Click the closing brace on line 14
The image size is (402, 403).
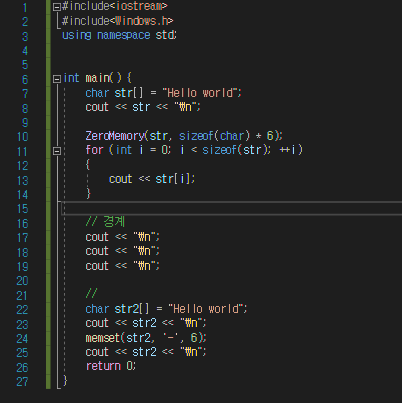[x=88, y=194]
